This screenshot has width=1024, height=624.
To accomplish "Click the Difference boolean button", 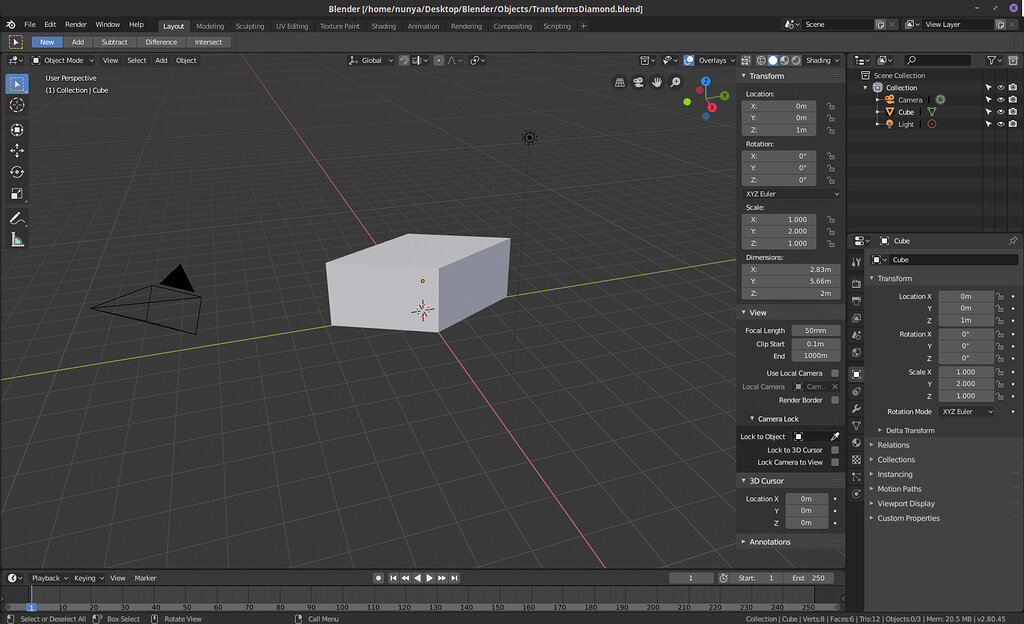I will (161, 42).
